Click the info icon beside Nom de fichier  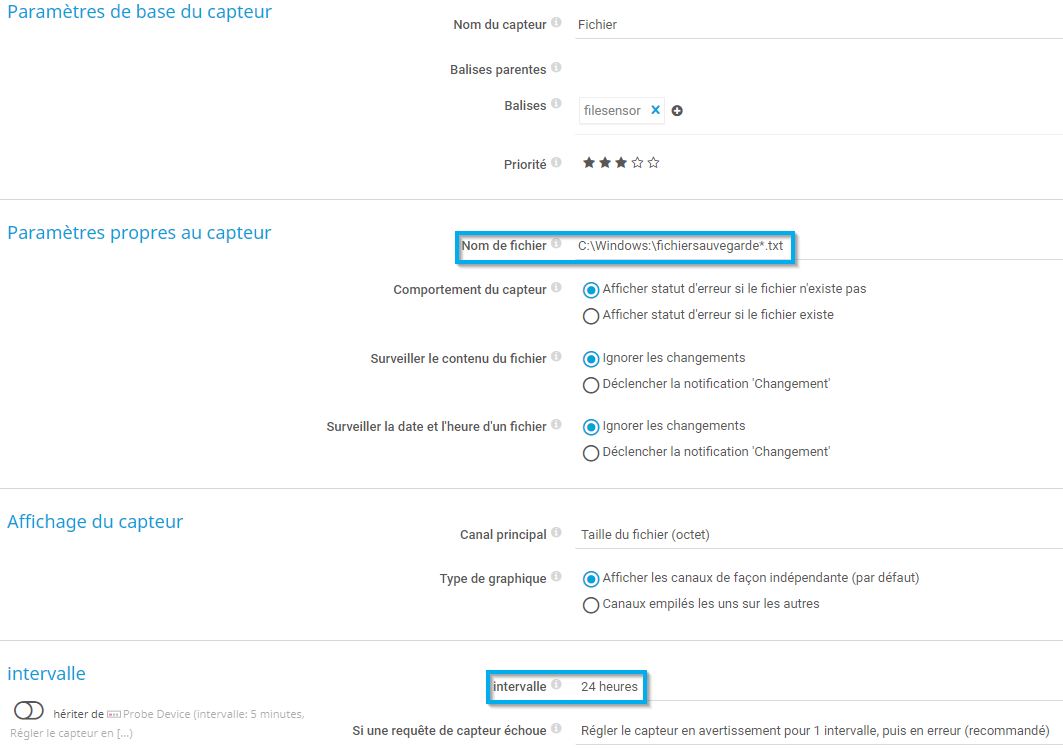556,244
